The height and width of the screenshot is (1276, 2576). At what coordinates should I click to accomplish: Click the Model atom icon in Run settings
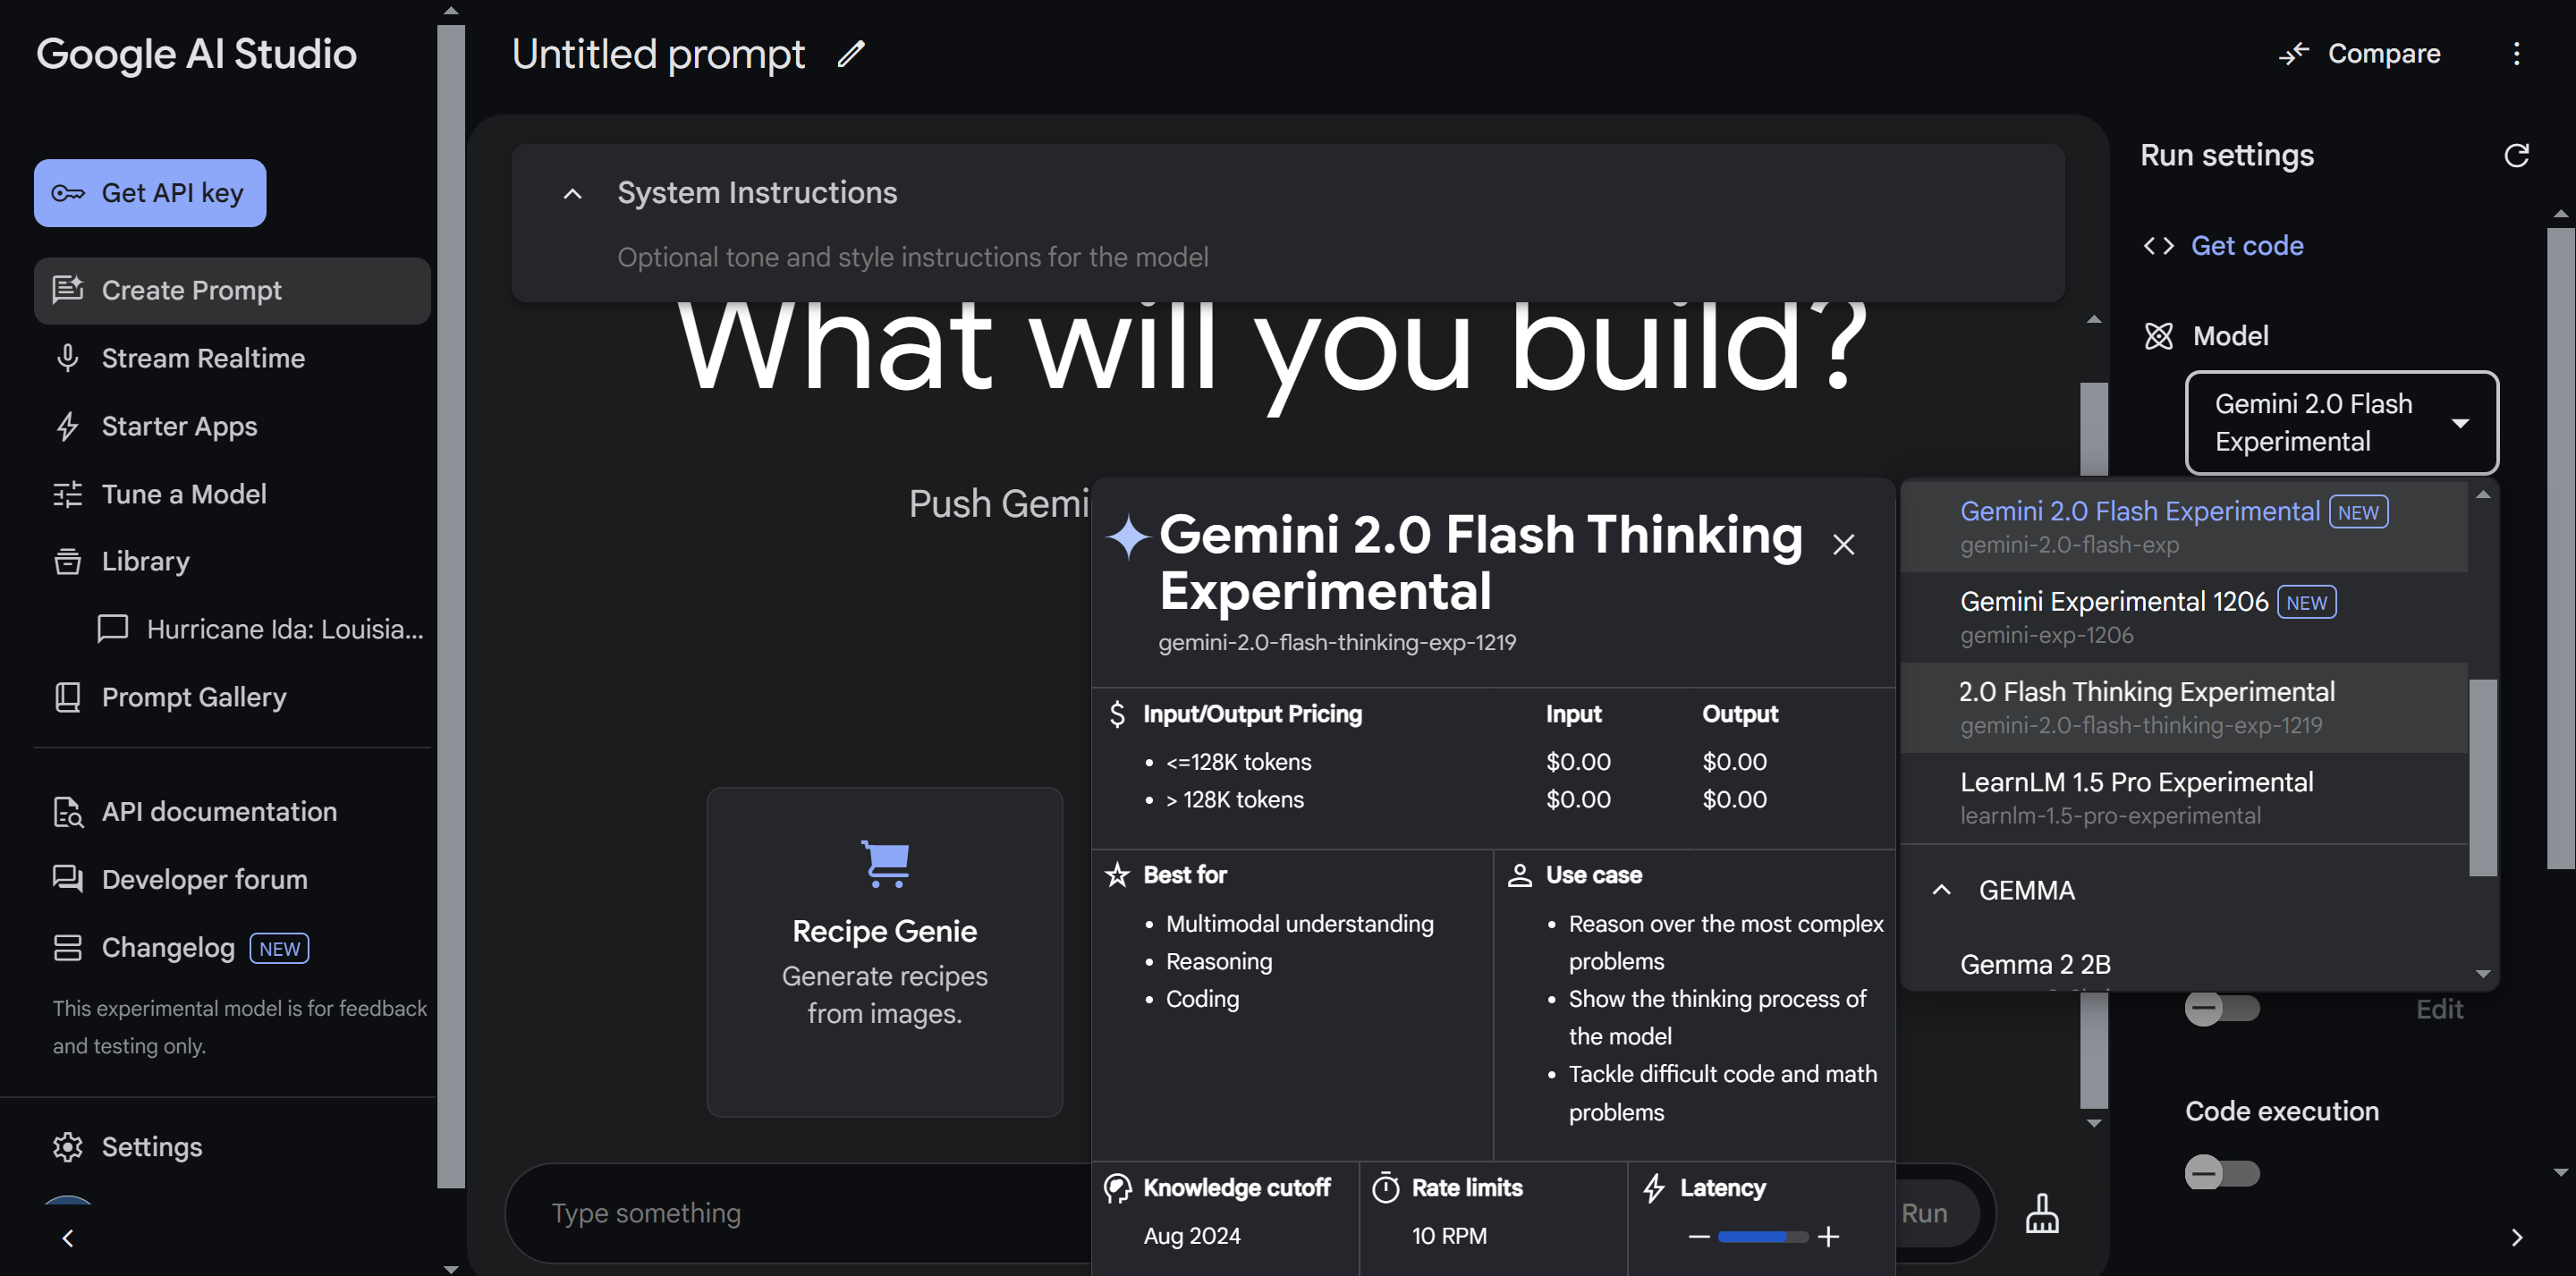click(2158, 336)
